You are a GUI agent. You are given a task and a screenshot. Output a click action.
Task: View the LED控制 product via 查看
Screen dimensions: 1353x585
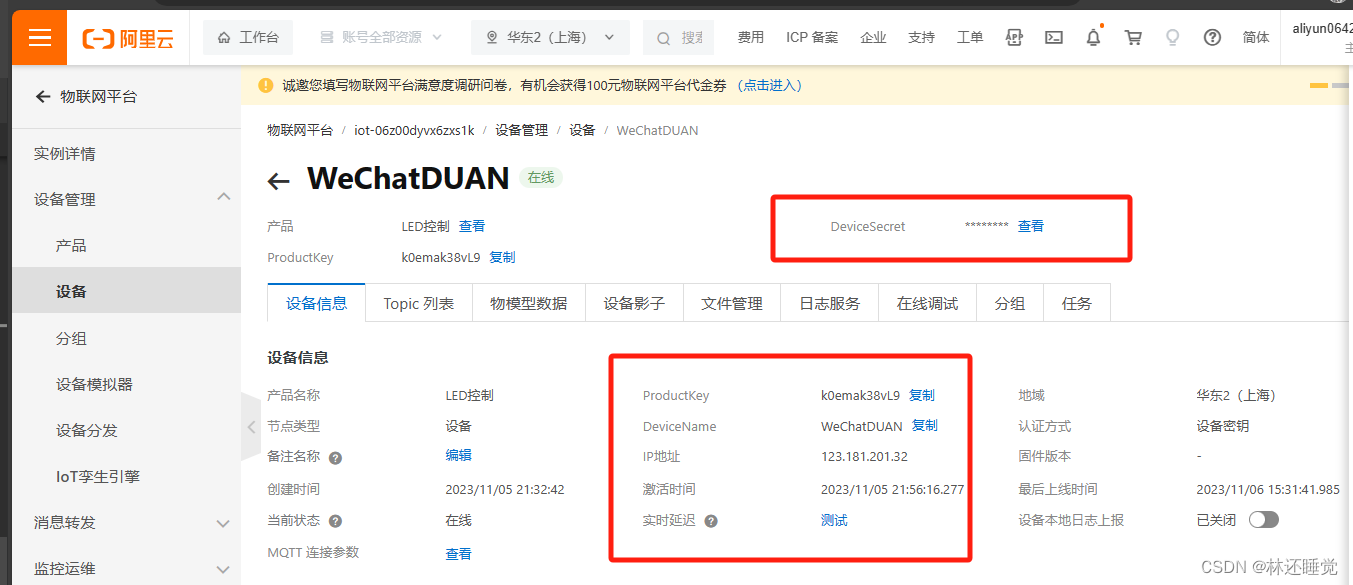tap(472, 226)
